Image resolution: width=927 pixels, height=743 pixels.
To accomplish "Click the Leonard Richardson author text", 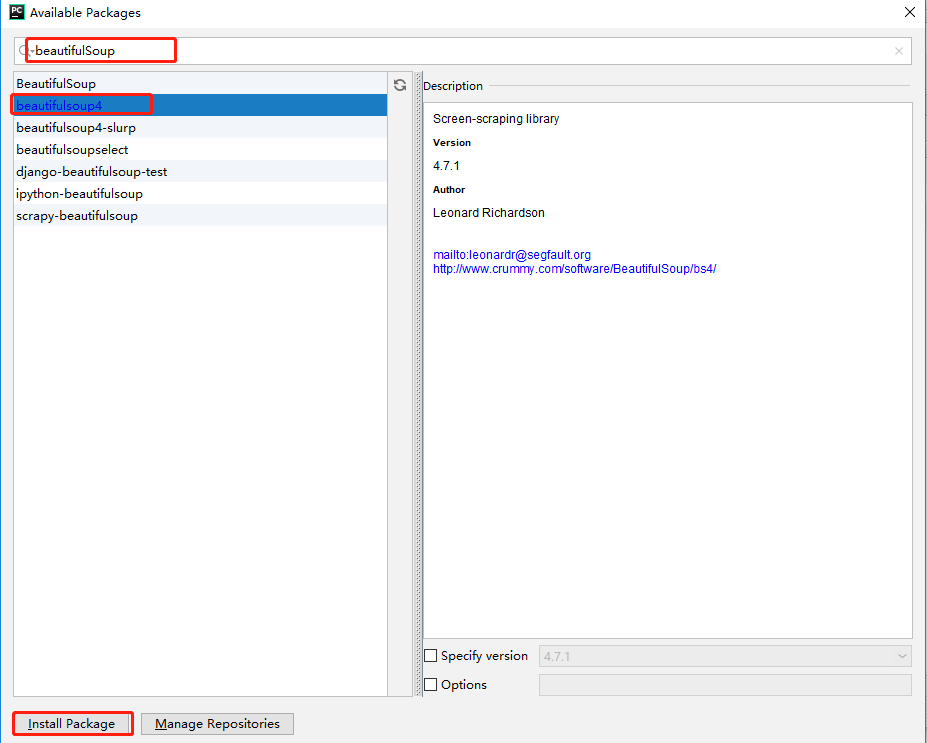I will pyautogui.click(x=488, y=213).
